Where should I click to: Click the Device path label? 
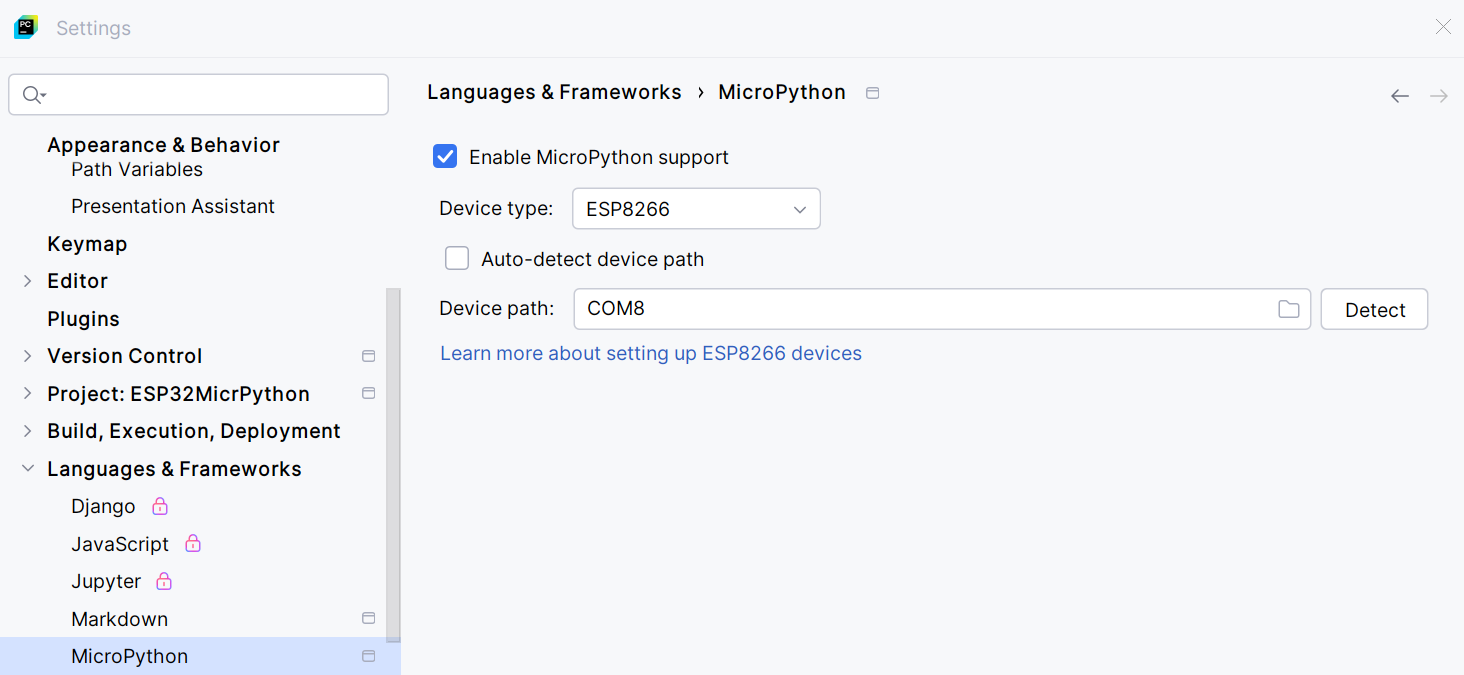[496, 308]
